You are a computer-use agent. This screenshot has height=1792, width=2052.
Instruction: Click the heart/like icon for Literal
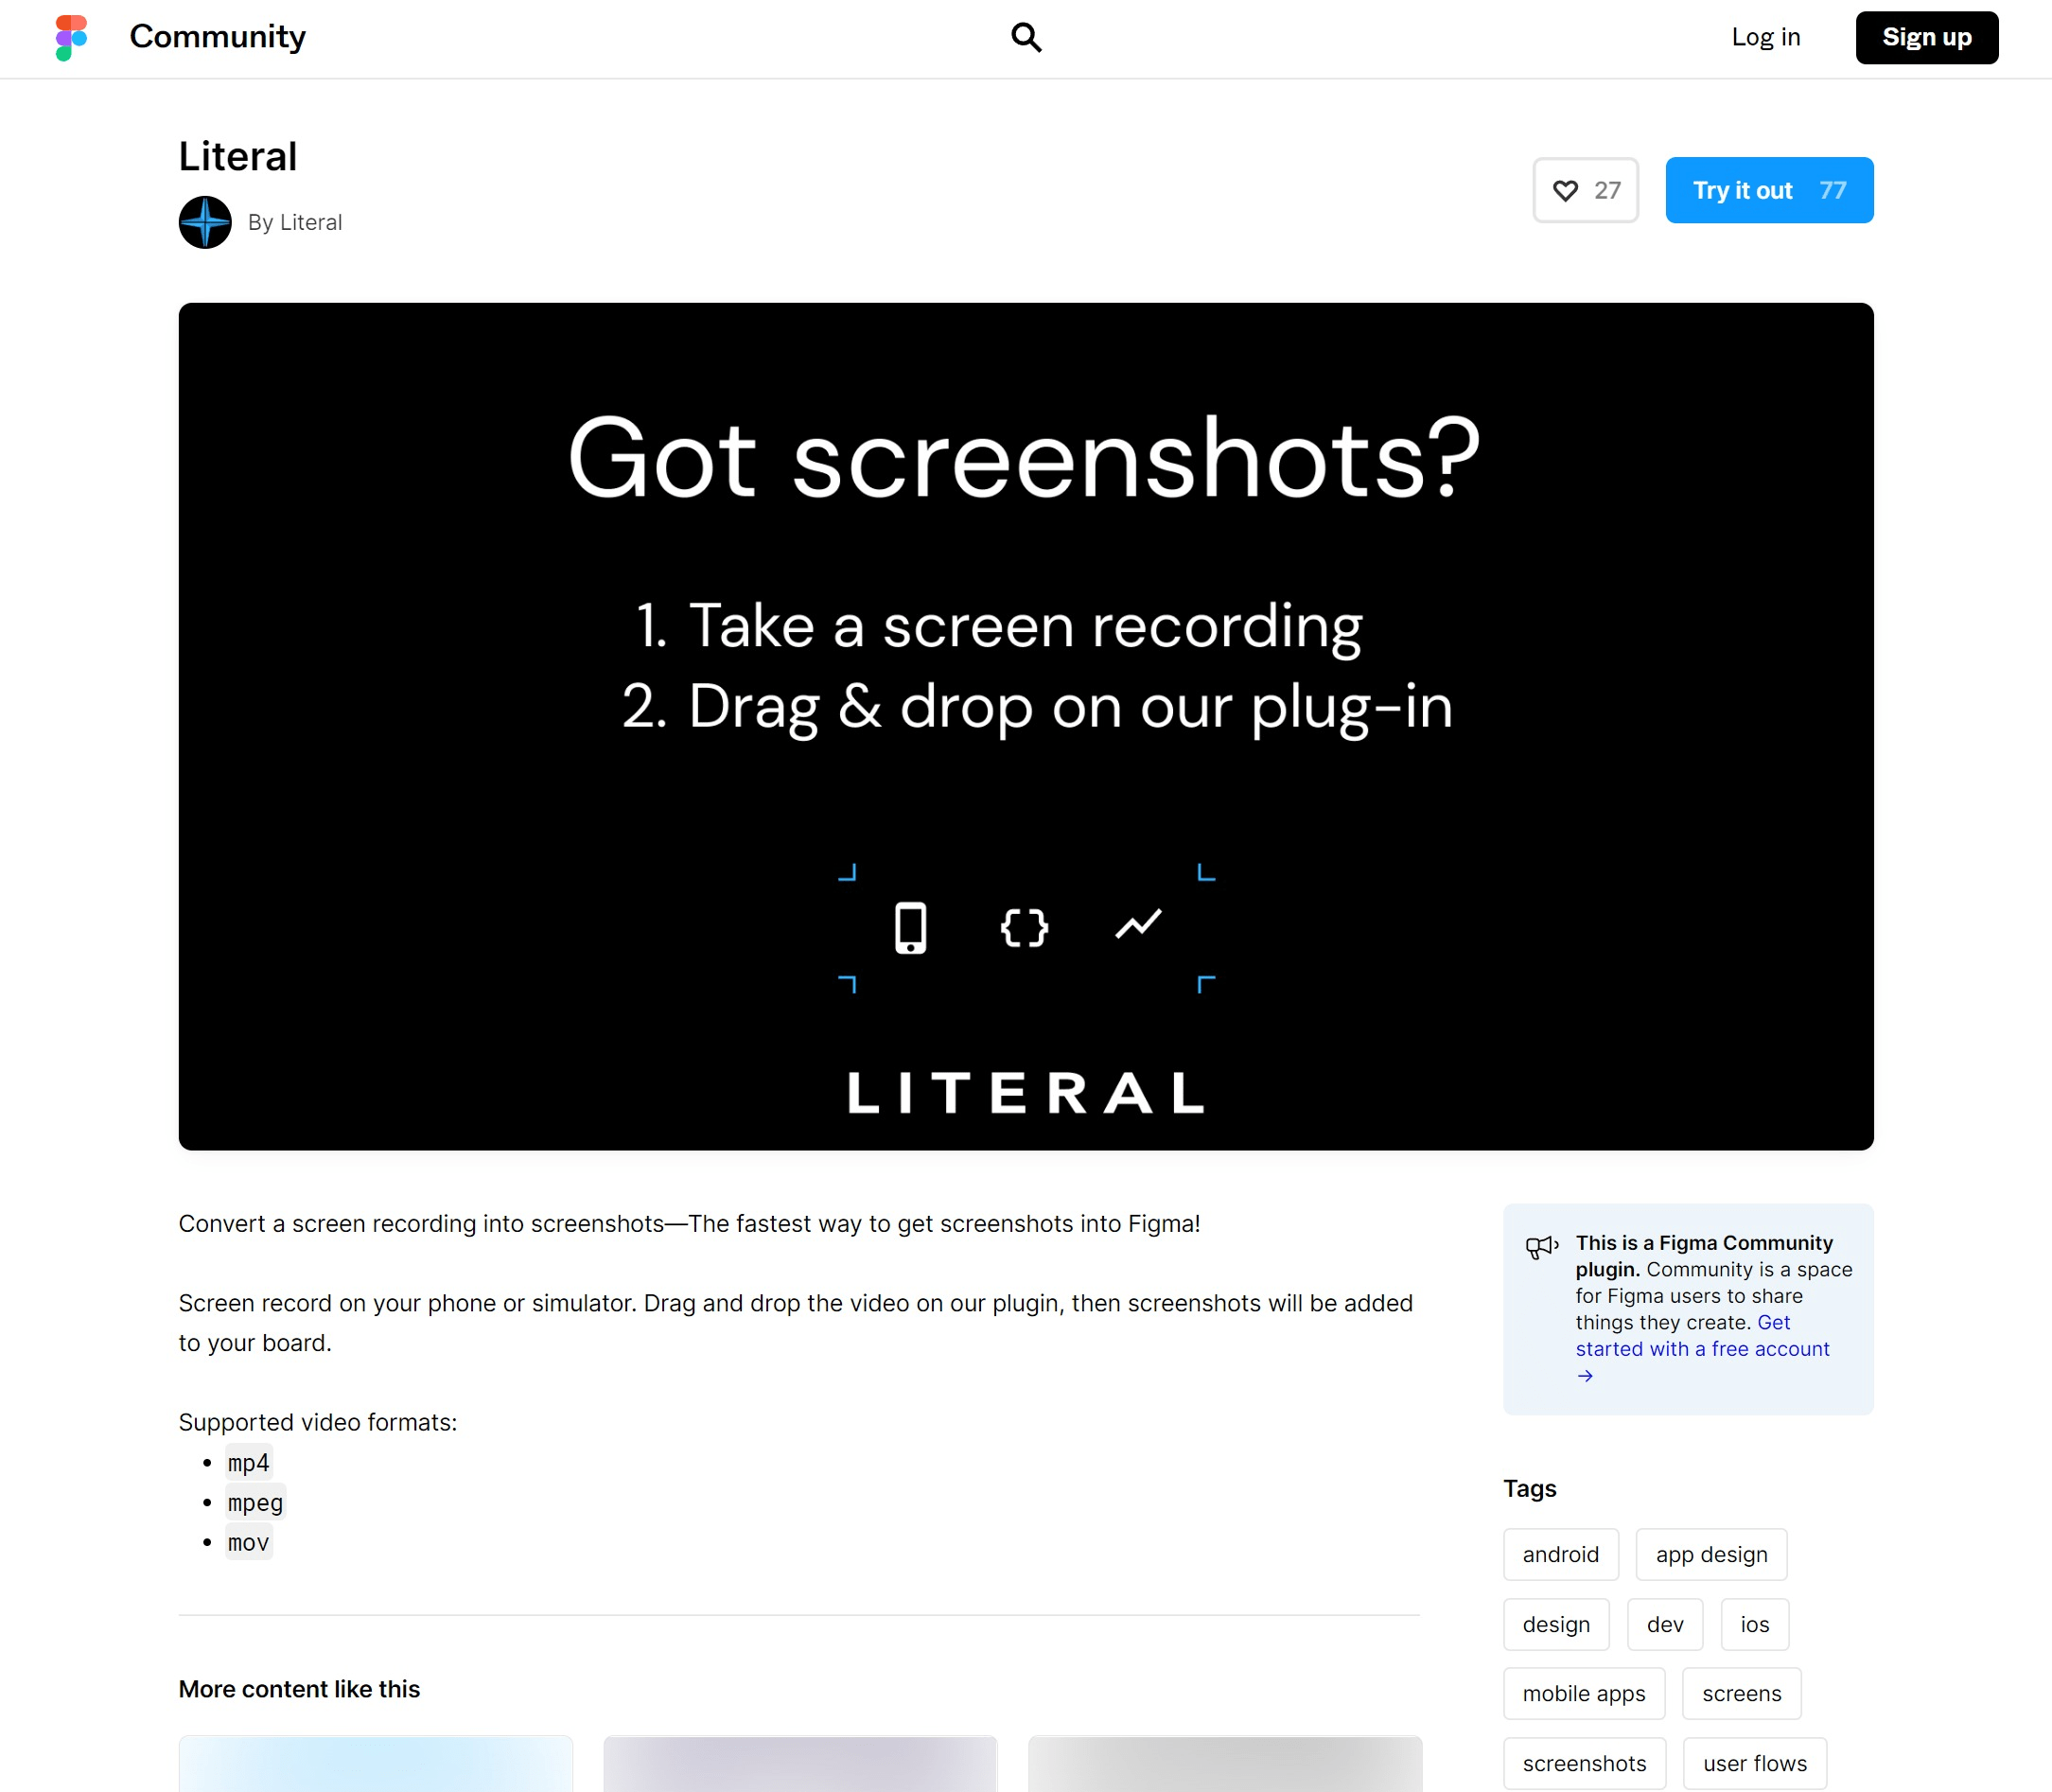1567,188
